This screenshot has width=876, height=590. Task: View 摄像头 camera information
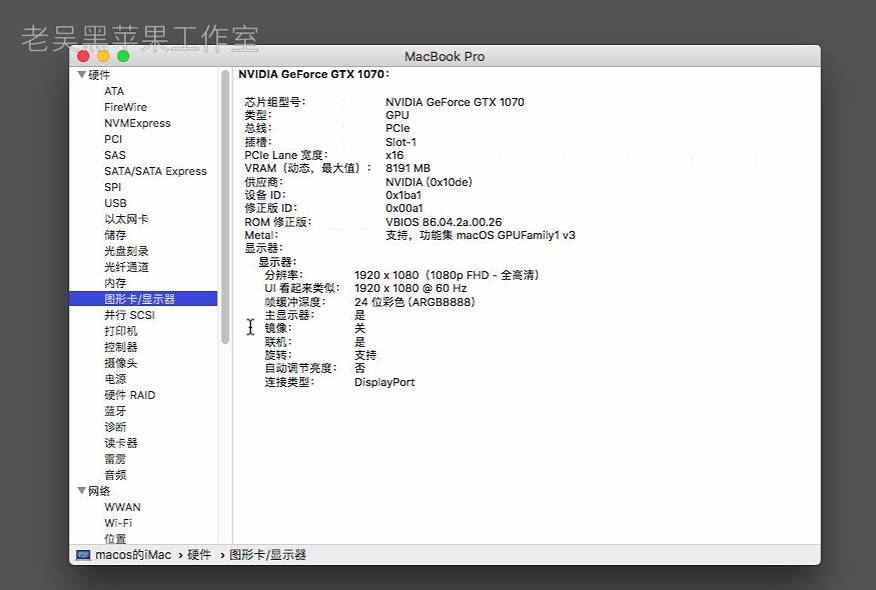coord(116,362)
